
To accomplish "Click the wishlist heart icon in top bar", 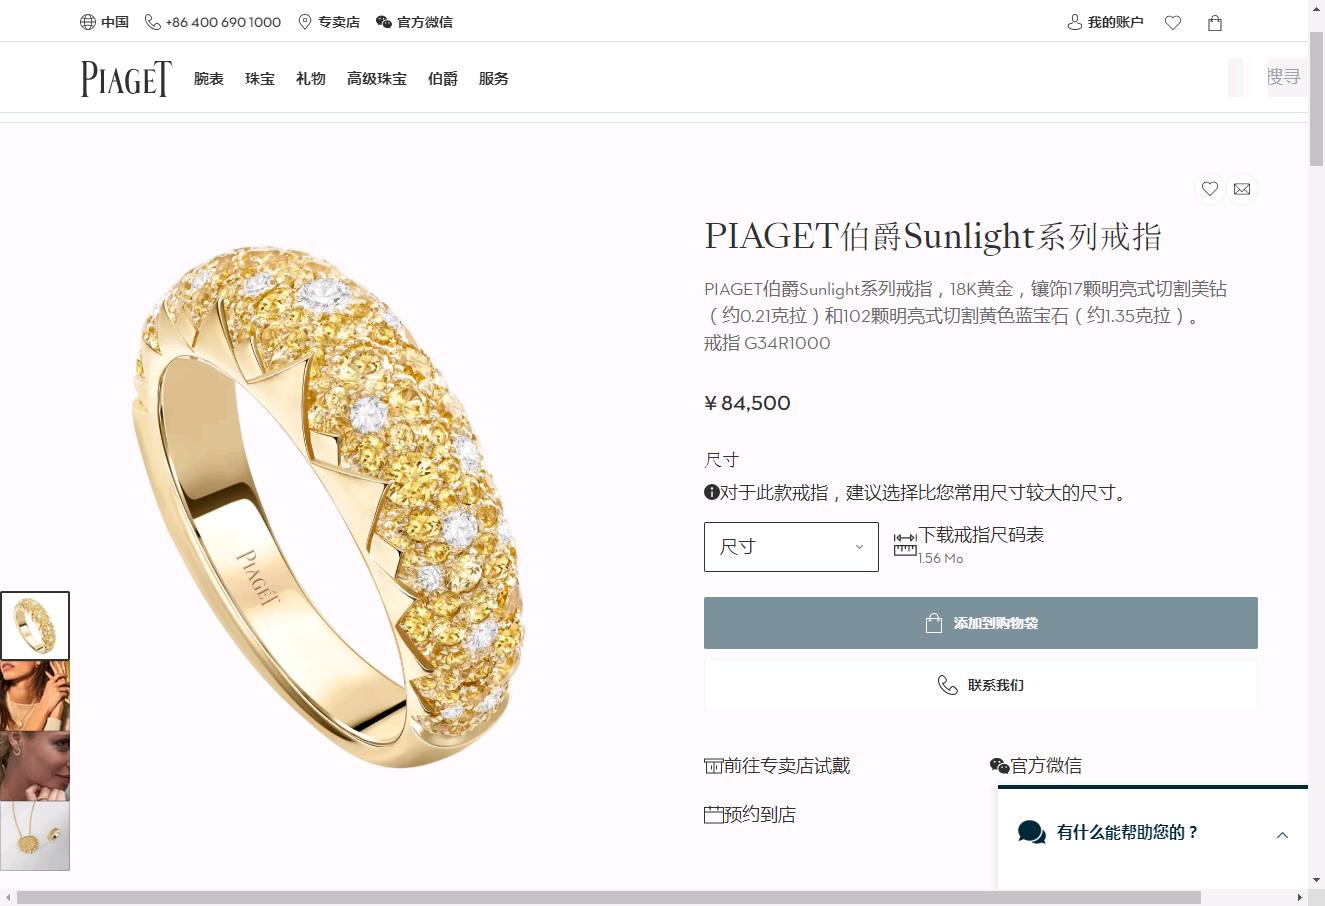I will [x=1173, y=22].
